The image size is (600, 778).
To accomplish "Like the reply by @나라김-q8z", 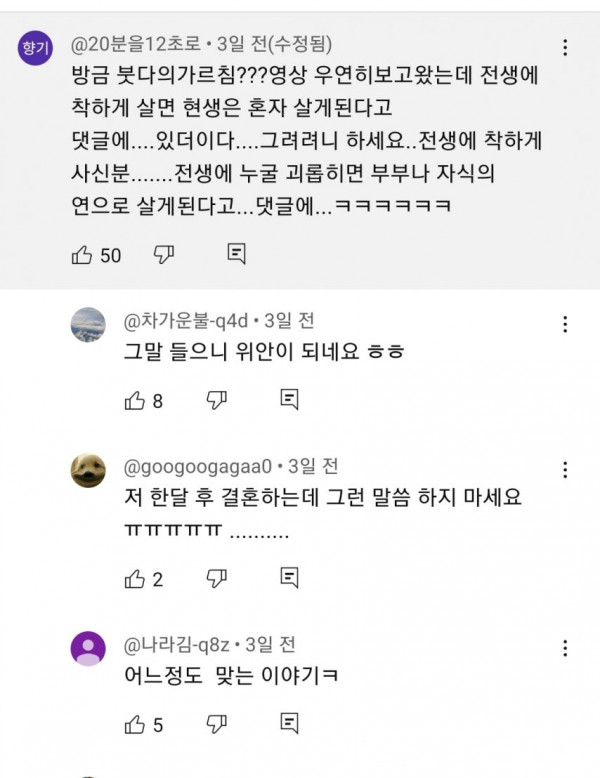I will (x=134, y=724).
